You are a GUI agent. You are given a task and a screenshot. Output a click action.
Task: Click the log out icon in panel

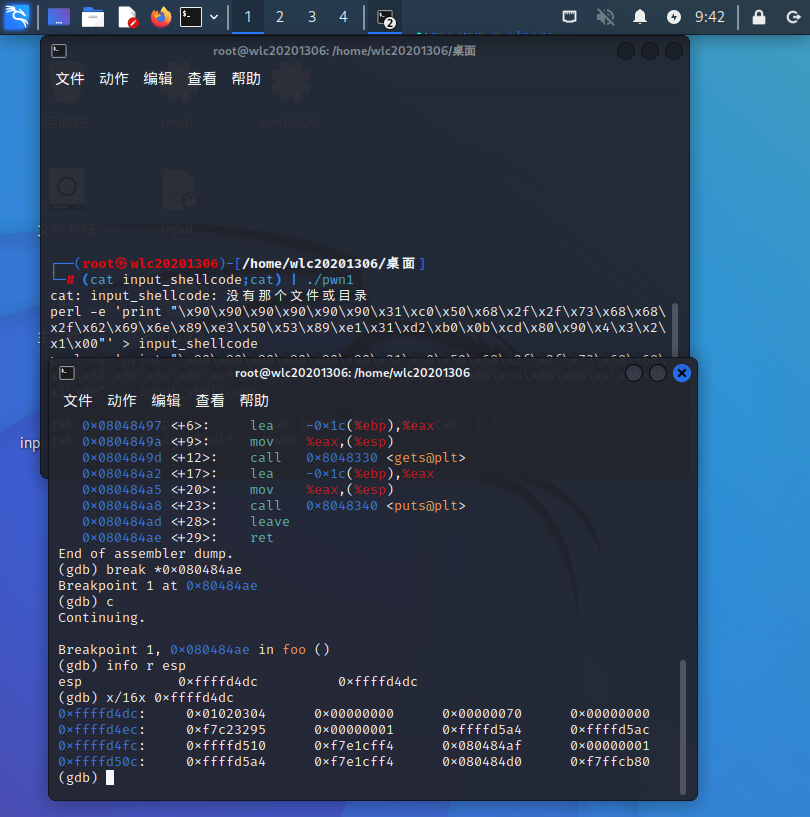[793, 17]
